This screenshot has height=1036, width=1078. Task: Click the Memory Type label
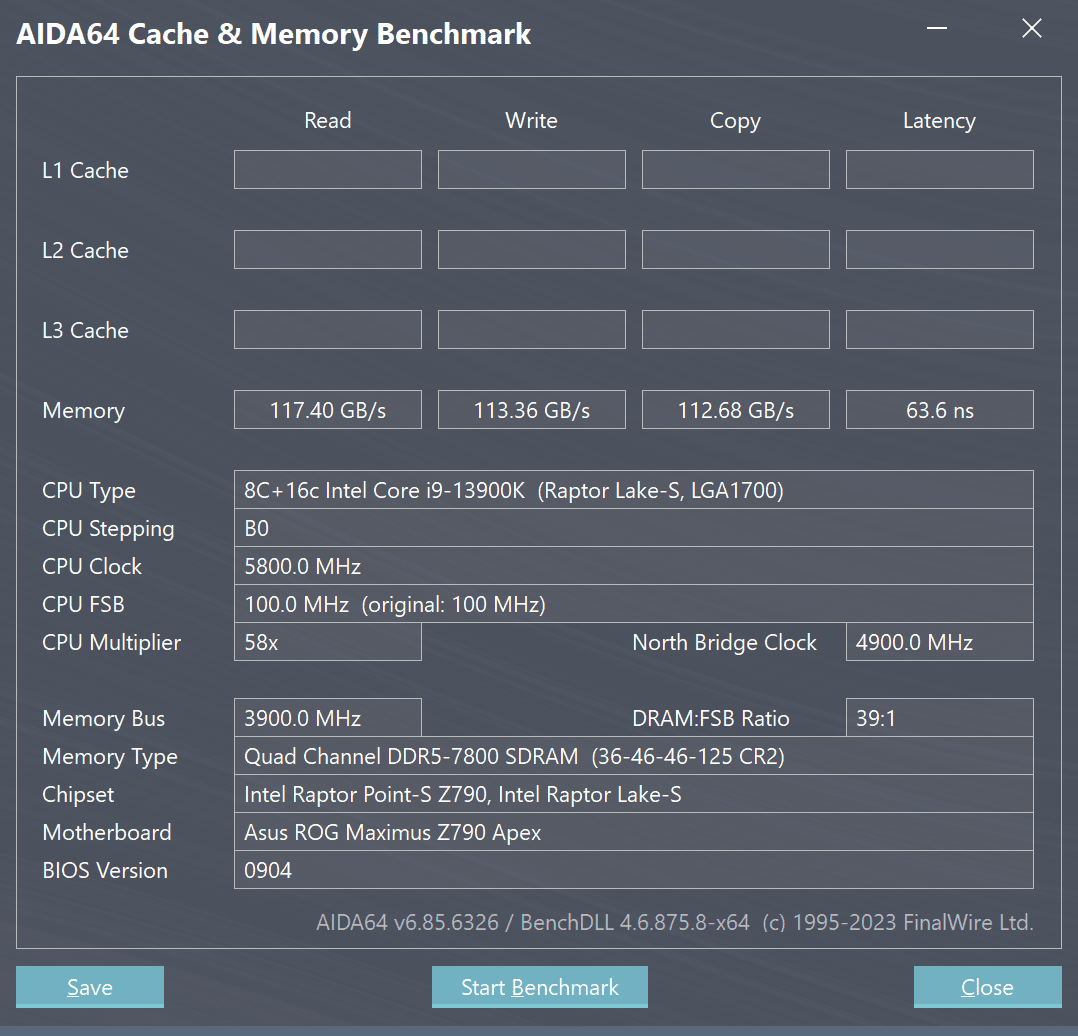[x=110, y=757]
